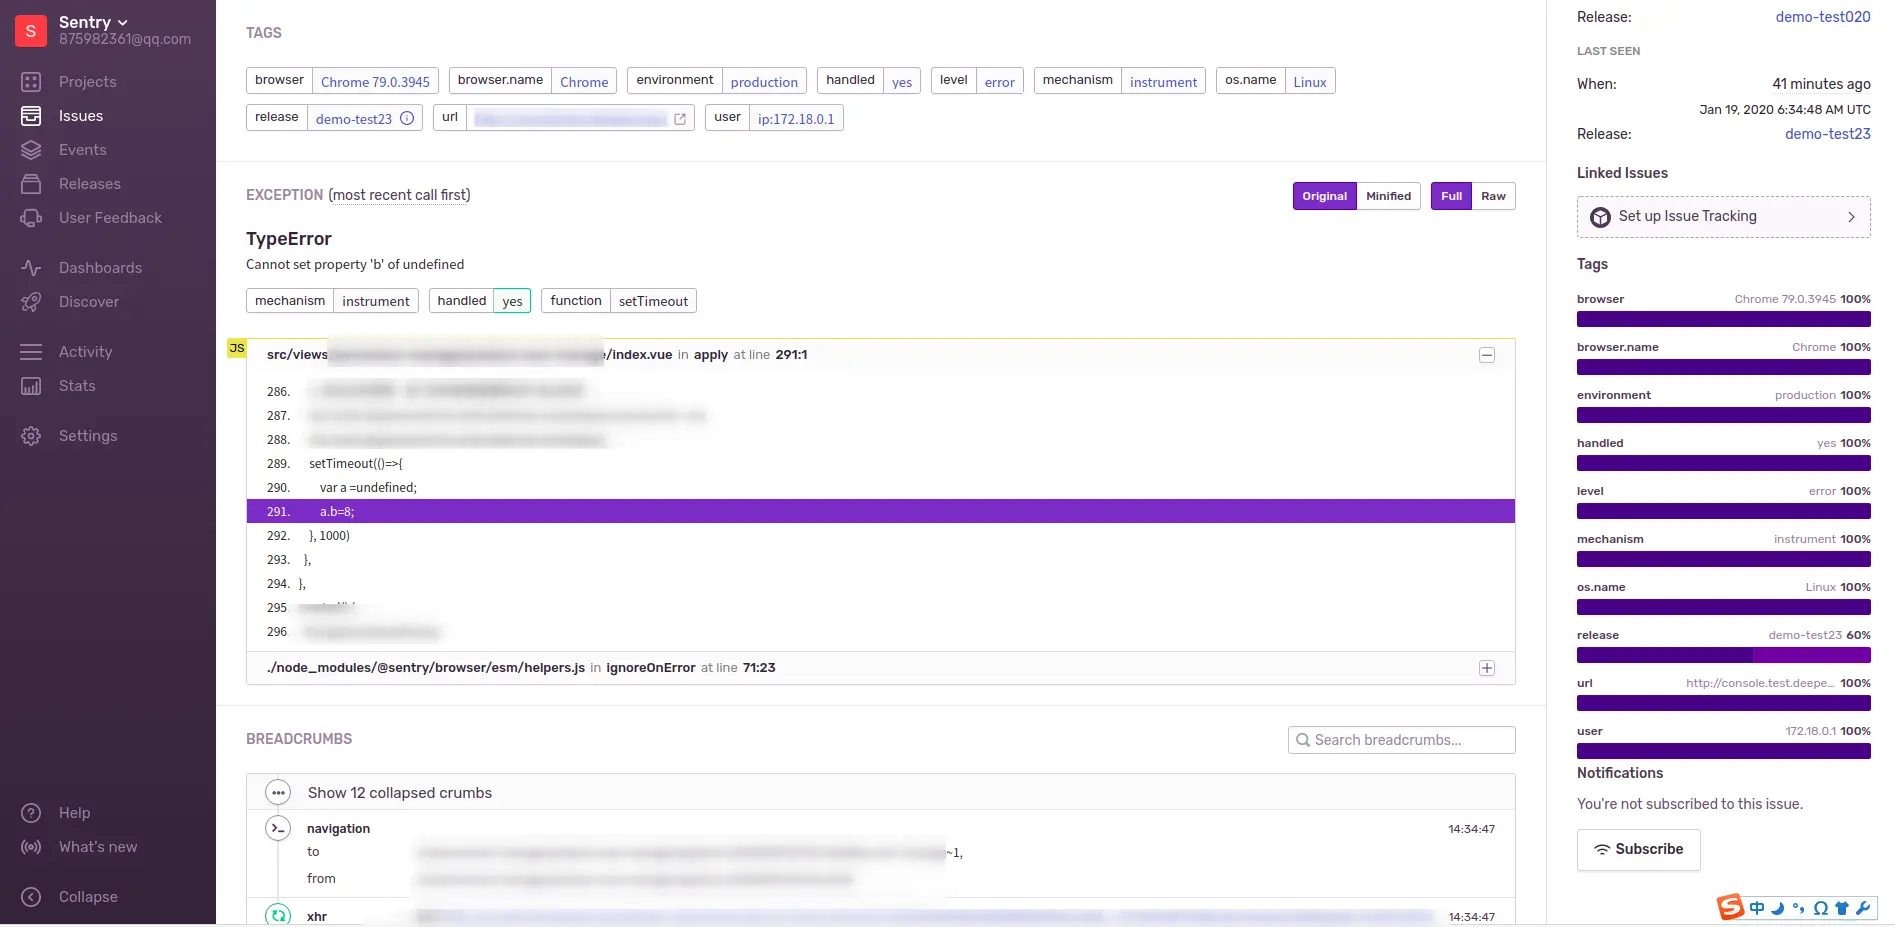Open Dashboards from the sidebar
The height and width of the screenshot is (927, 1895).
tap(101, 268)
